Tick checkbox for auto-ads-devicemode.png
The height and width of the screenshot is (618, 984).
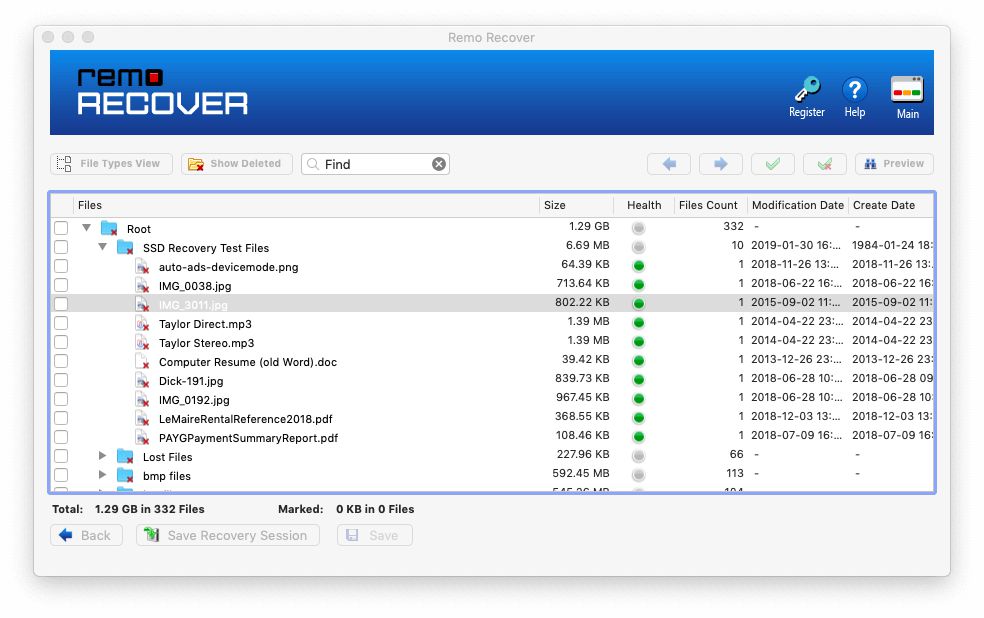pos(61,266)
